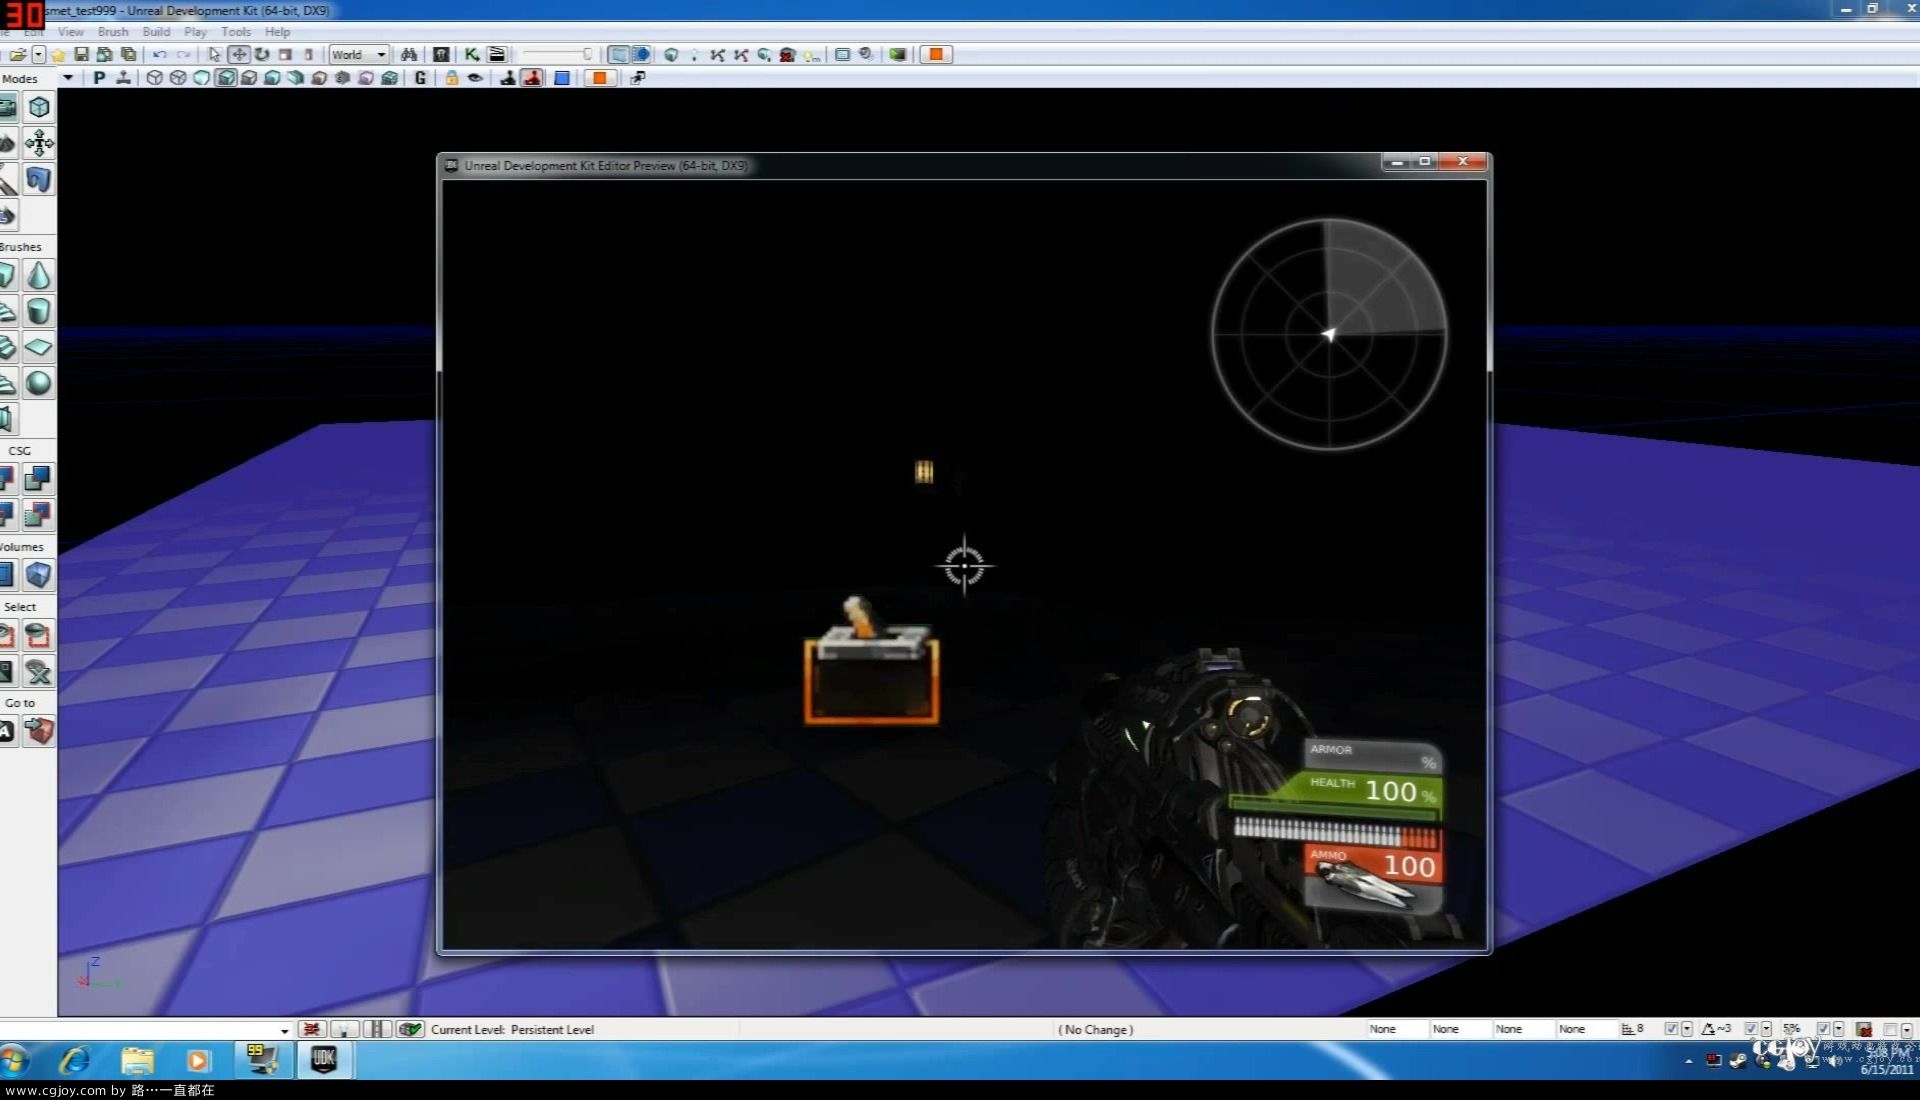This screenshot has width=1920, height=1100.
Task: Go to builder brush red cube icon
Action: [39, 731]
